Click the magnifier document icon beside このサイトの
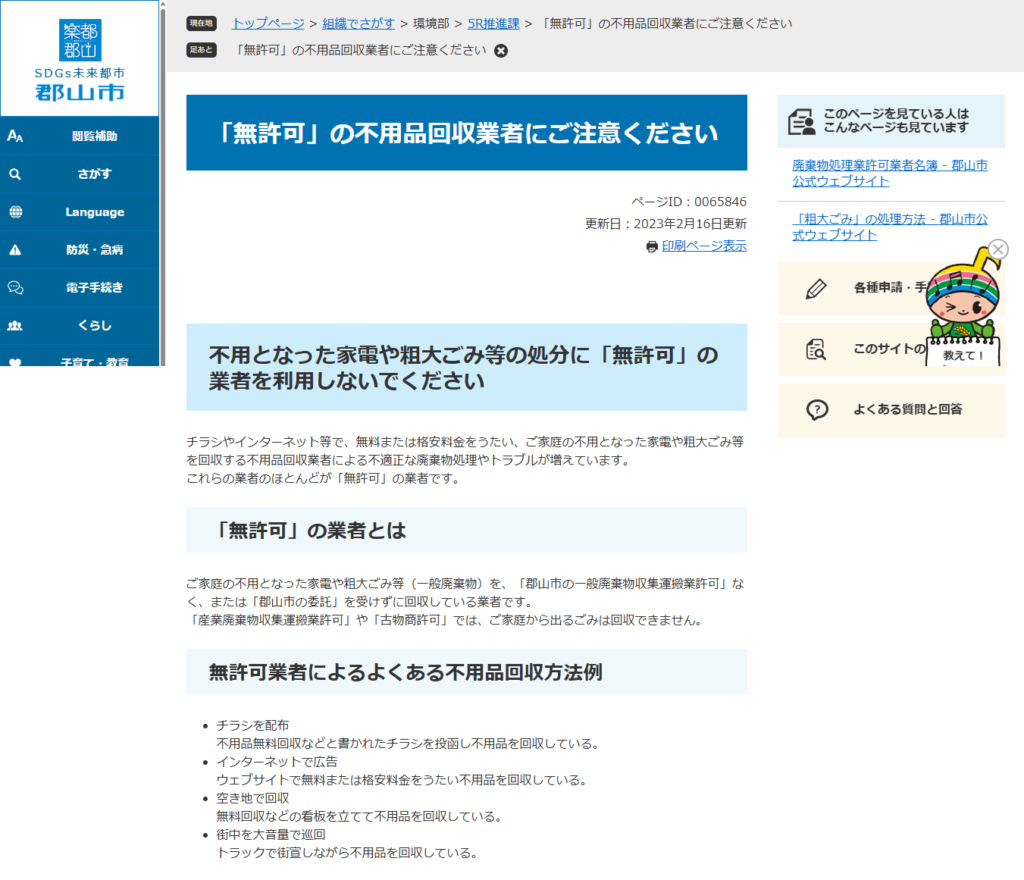Screen dimensions: 1024x880 click(x=817, y=349)
